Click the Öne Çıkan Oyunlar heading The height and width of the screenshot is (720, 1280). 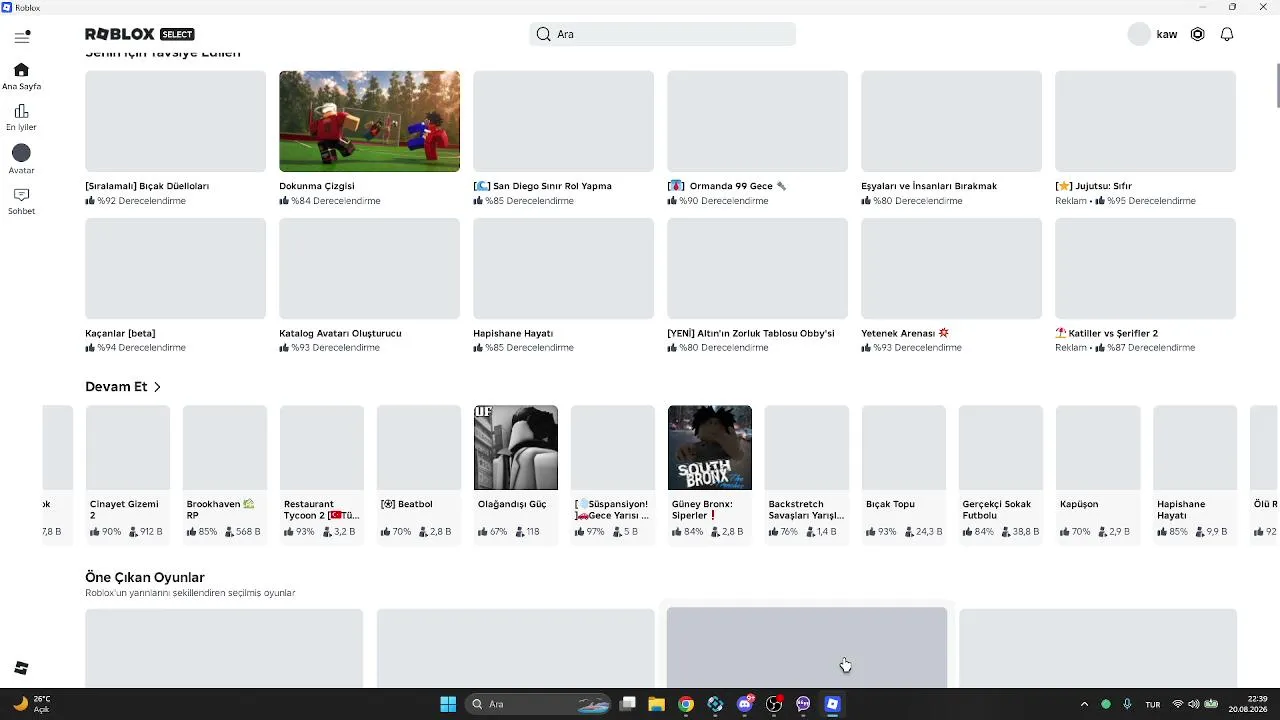(145, 577)
